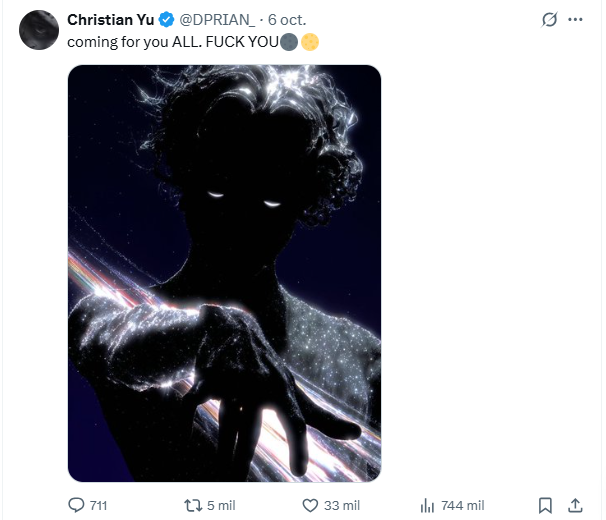Click the Christian Yu display name

click(112, 21)
